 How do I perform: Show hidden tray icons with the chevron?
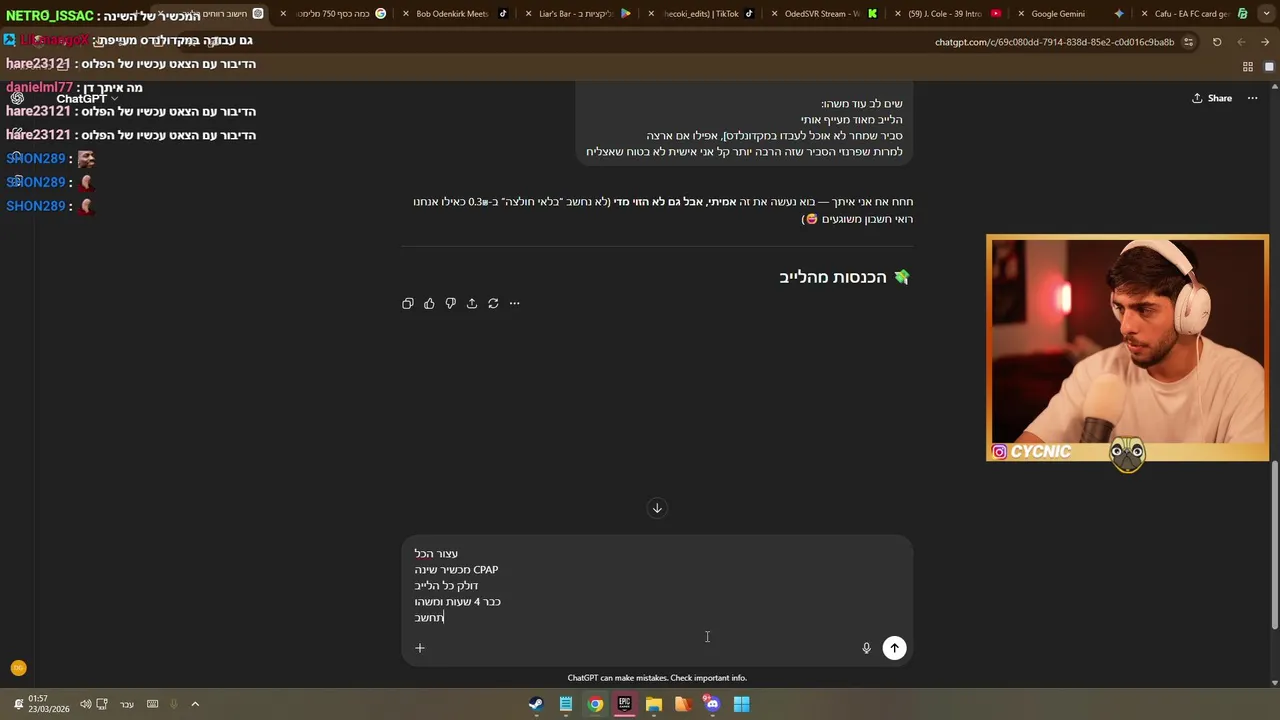pos(195,704)
